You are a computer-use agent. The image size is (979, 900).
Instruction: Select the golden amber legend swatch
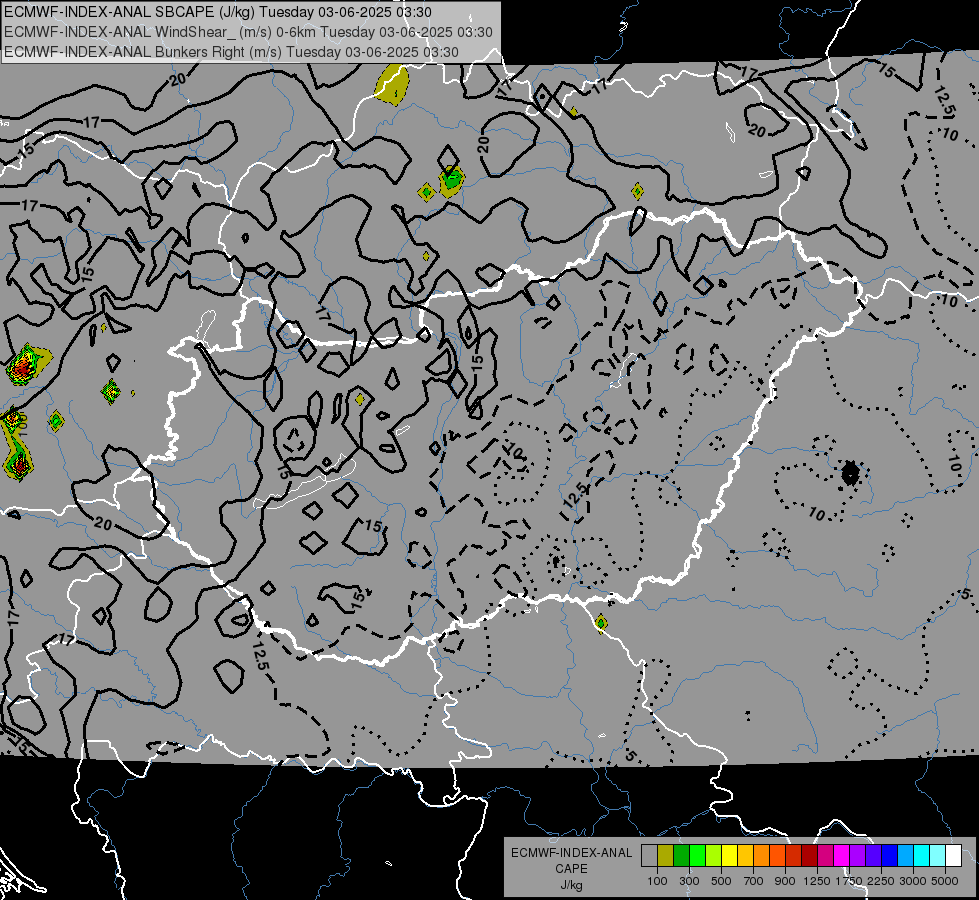tap(745, 856)
